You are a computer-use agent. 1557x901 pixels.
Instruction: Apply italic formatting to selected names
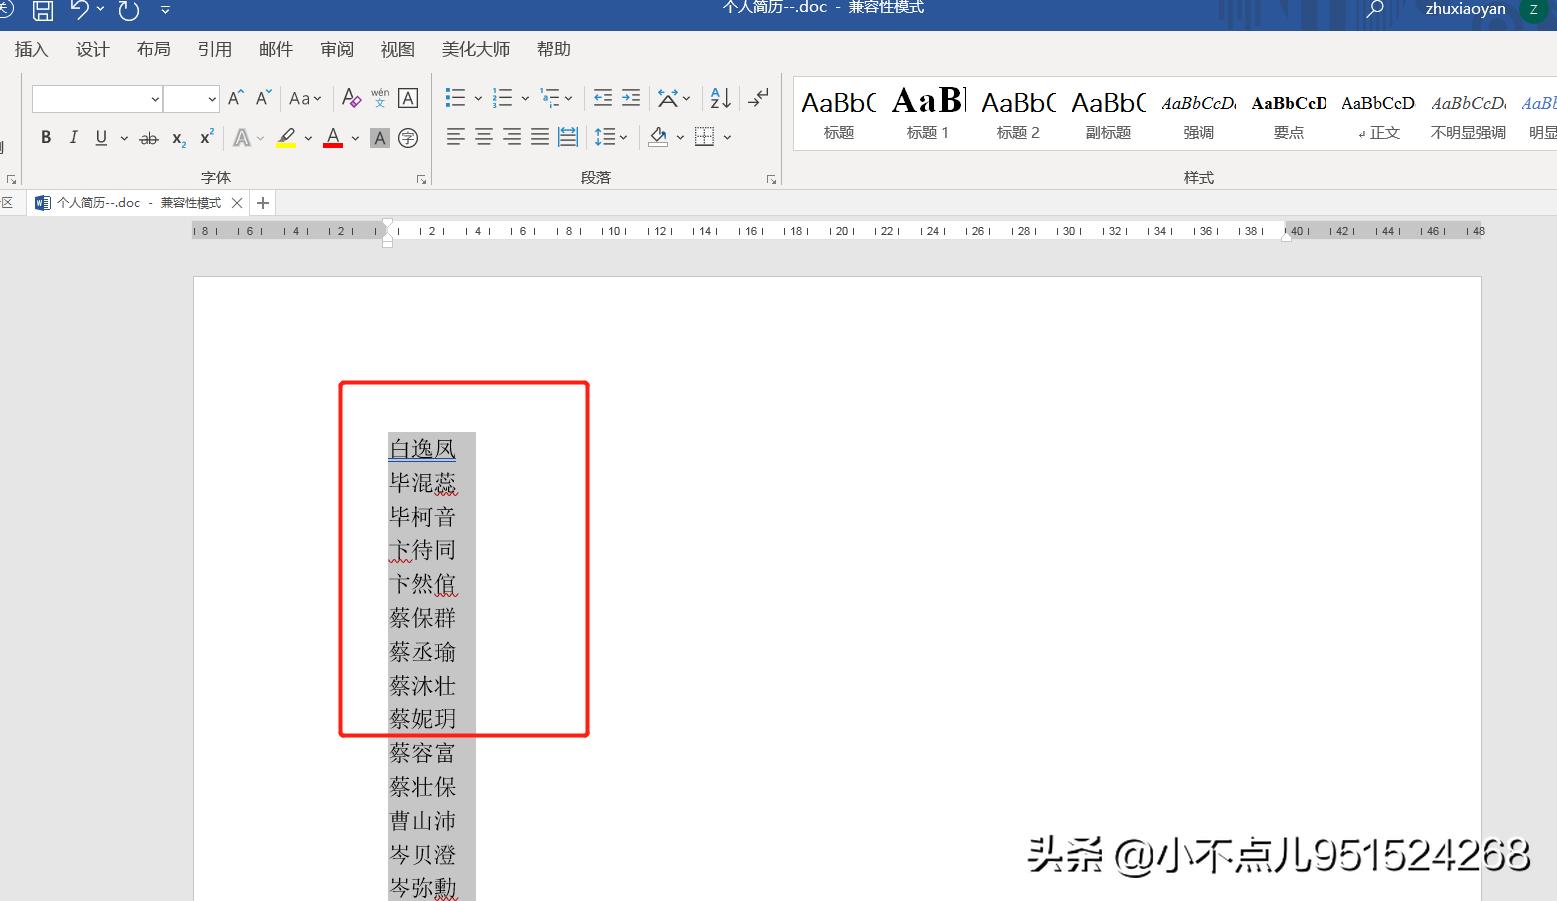(x=73, y=137)
